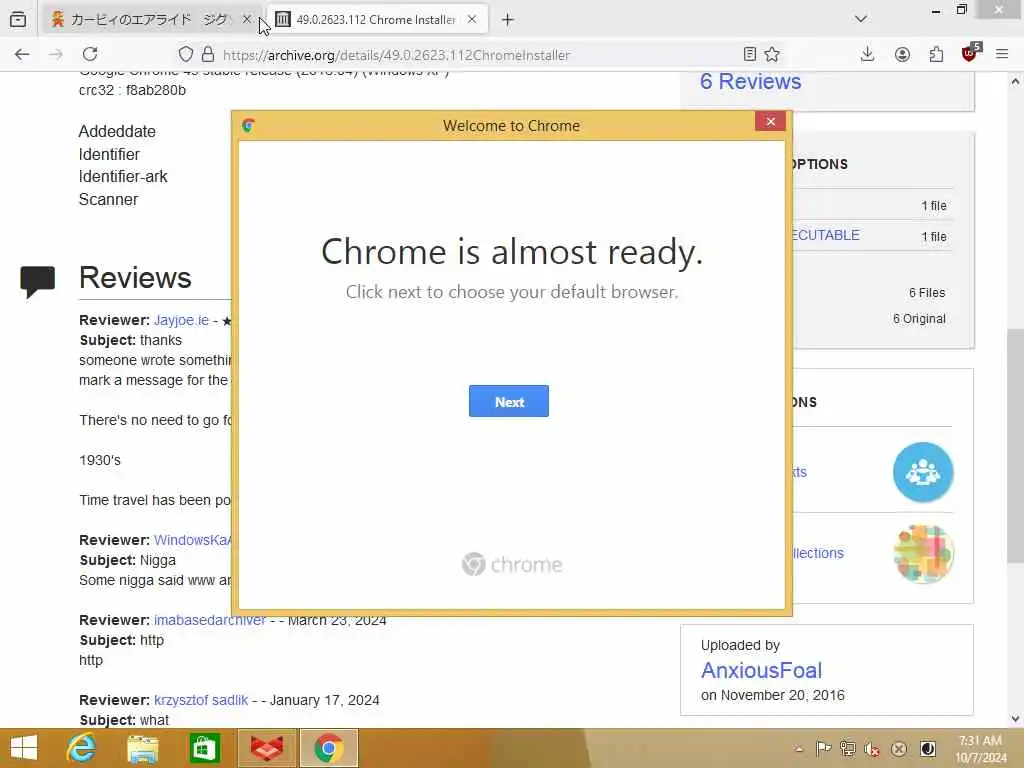Click the muted volume tray icon
1024x768 pixels.
872,748
